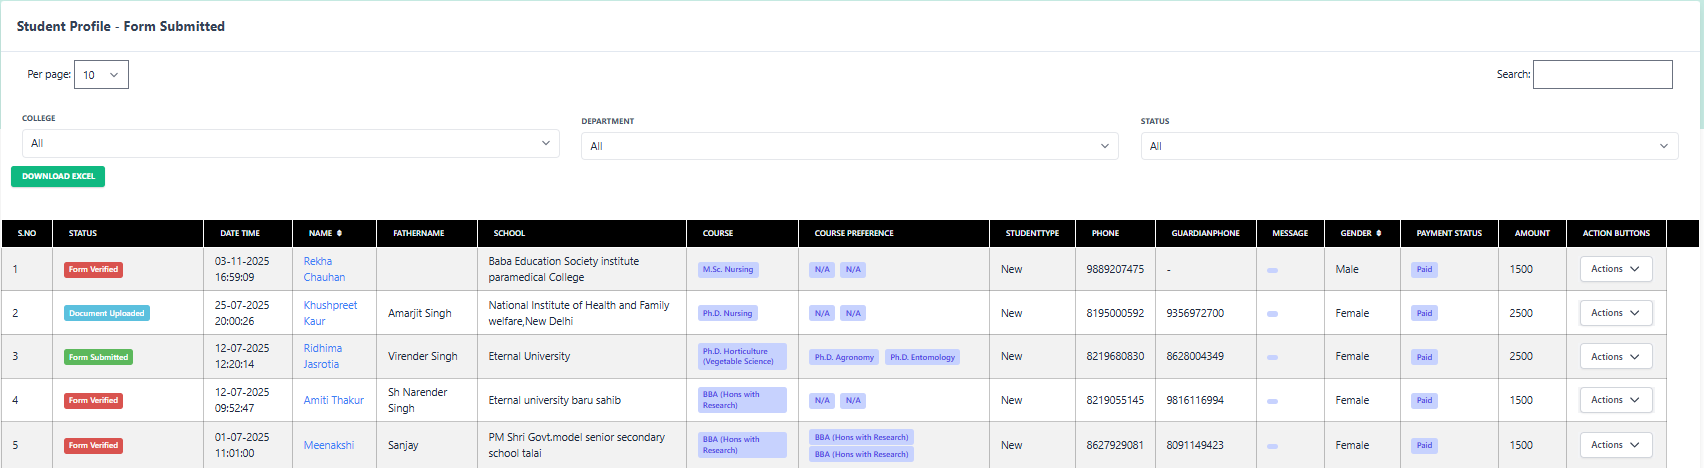Open Actions dropdown for Ridhima Jasrotia
Image resolution: width=1704 pixels, height=468 pixels.
[1616, 357]
